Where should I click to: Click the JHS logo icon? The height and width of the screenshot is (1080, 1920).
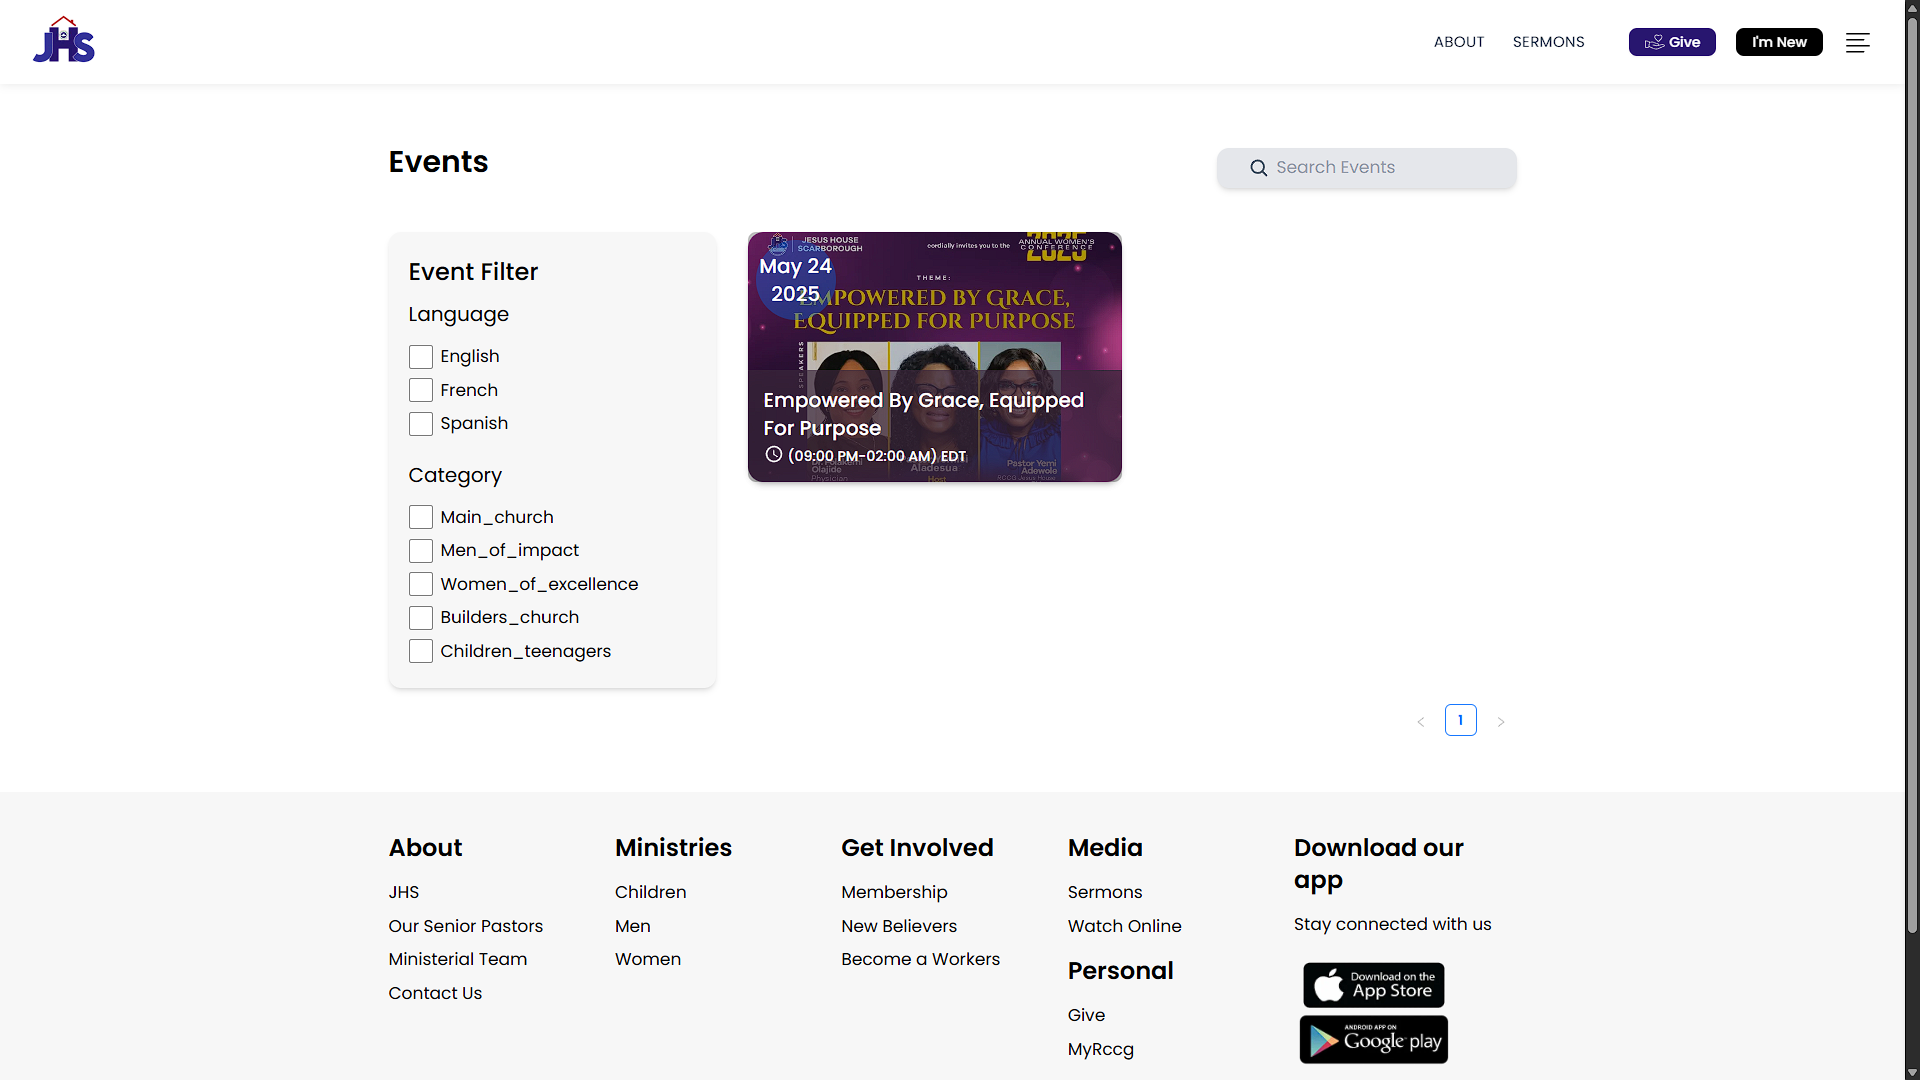tap(64, 41)
